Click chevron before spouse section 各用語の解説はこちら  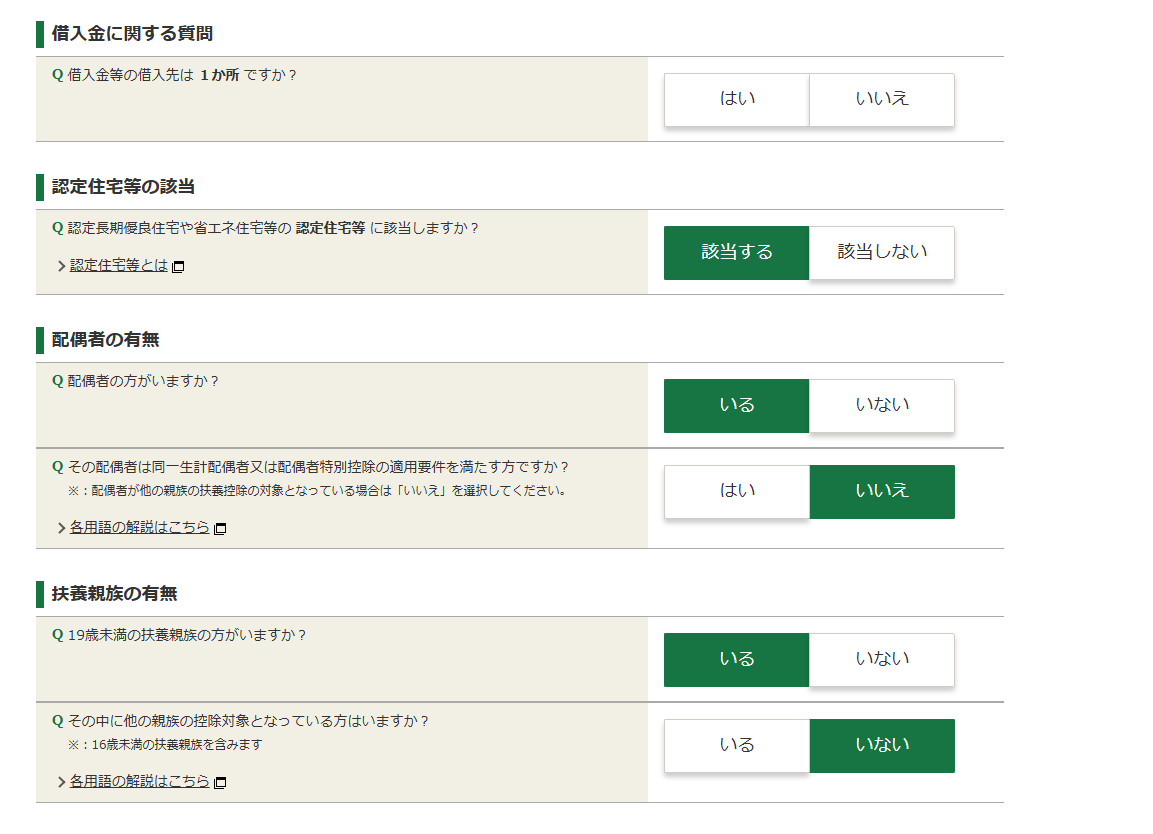[x=62, y=528]
